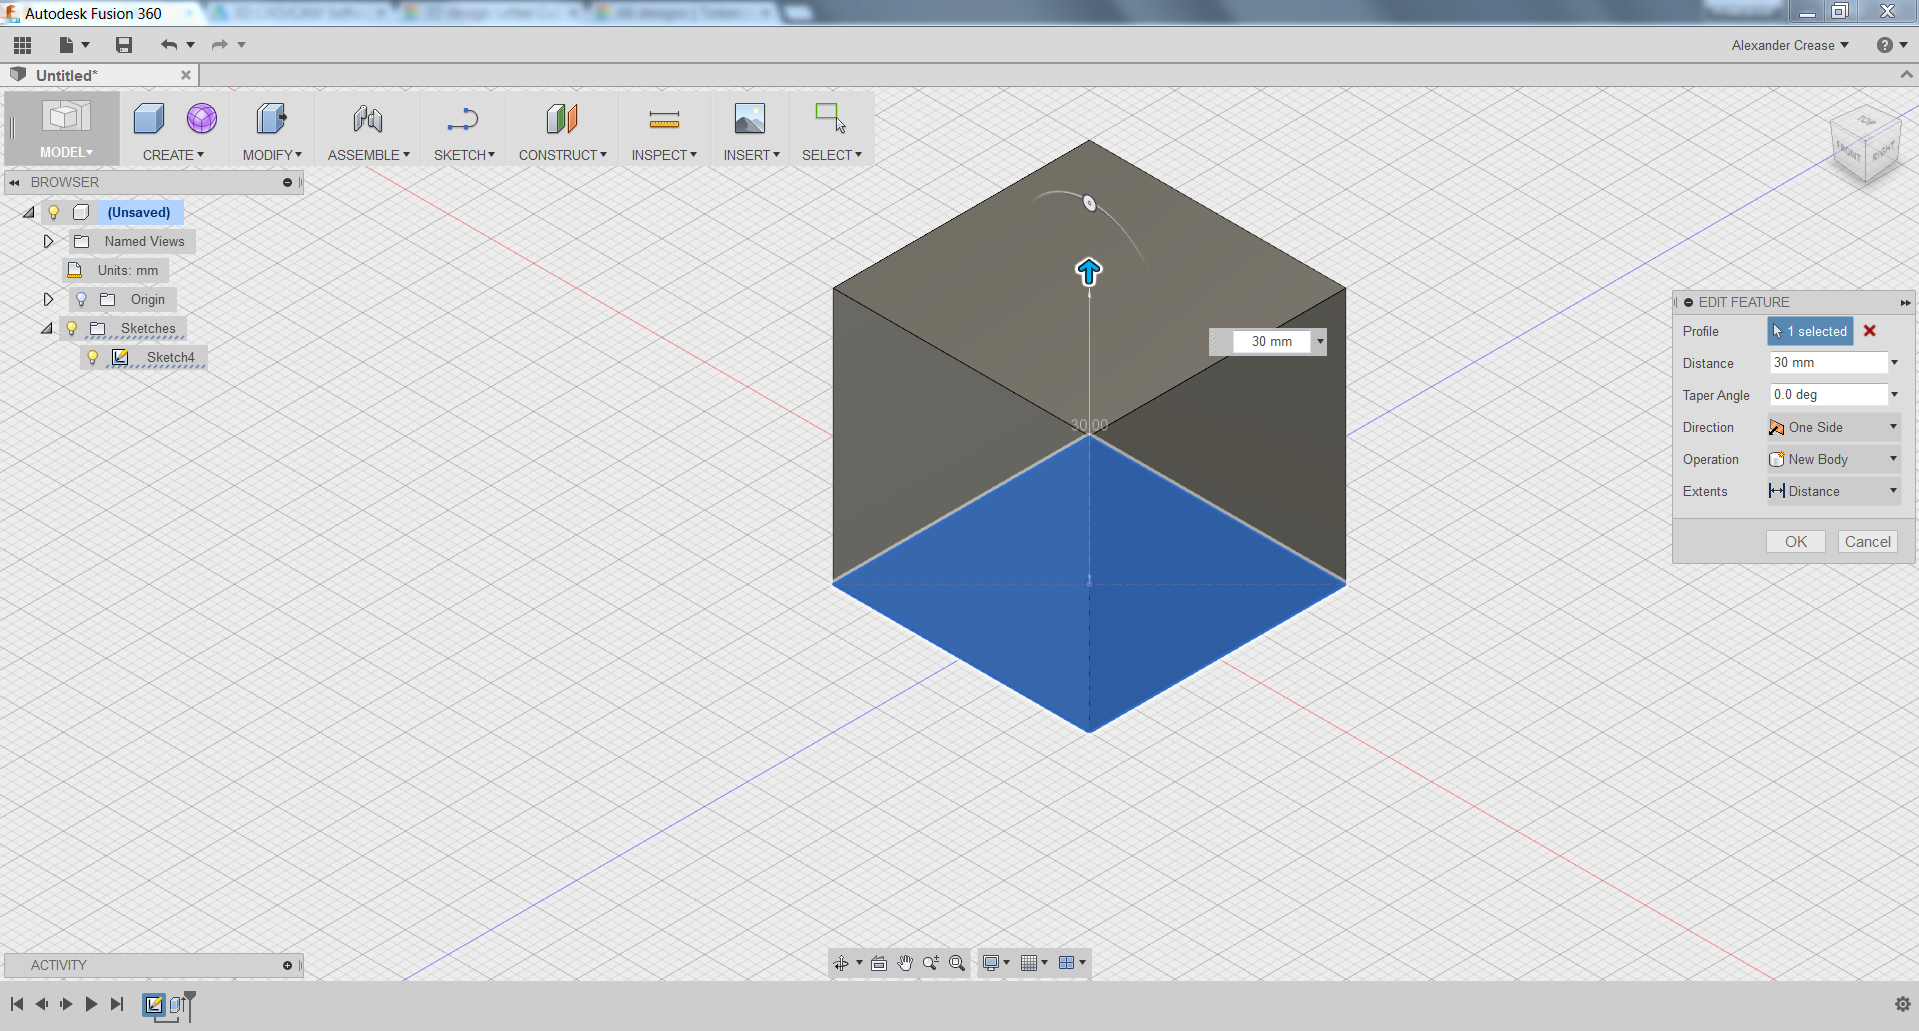Expand the Named Views tree item
Image resolution: width=1919 pixels, height=1031 pixels.
(47, 241)
